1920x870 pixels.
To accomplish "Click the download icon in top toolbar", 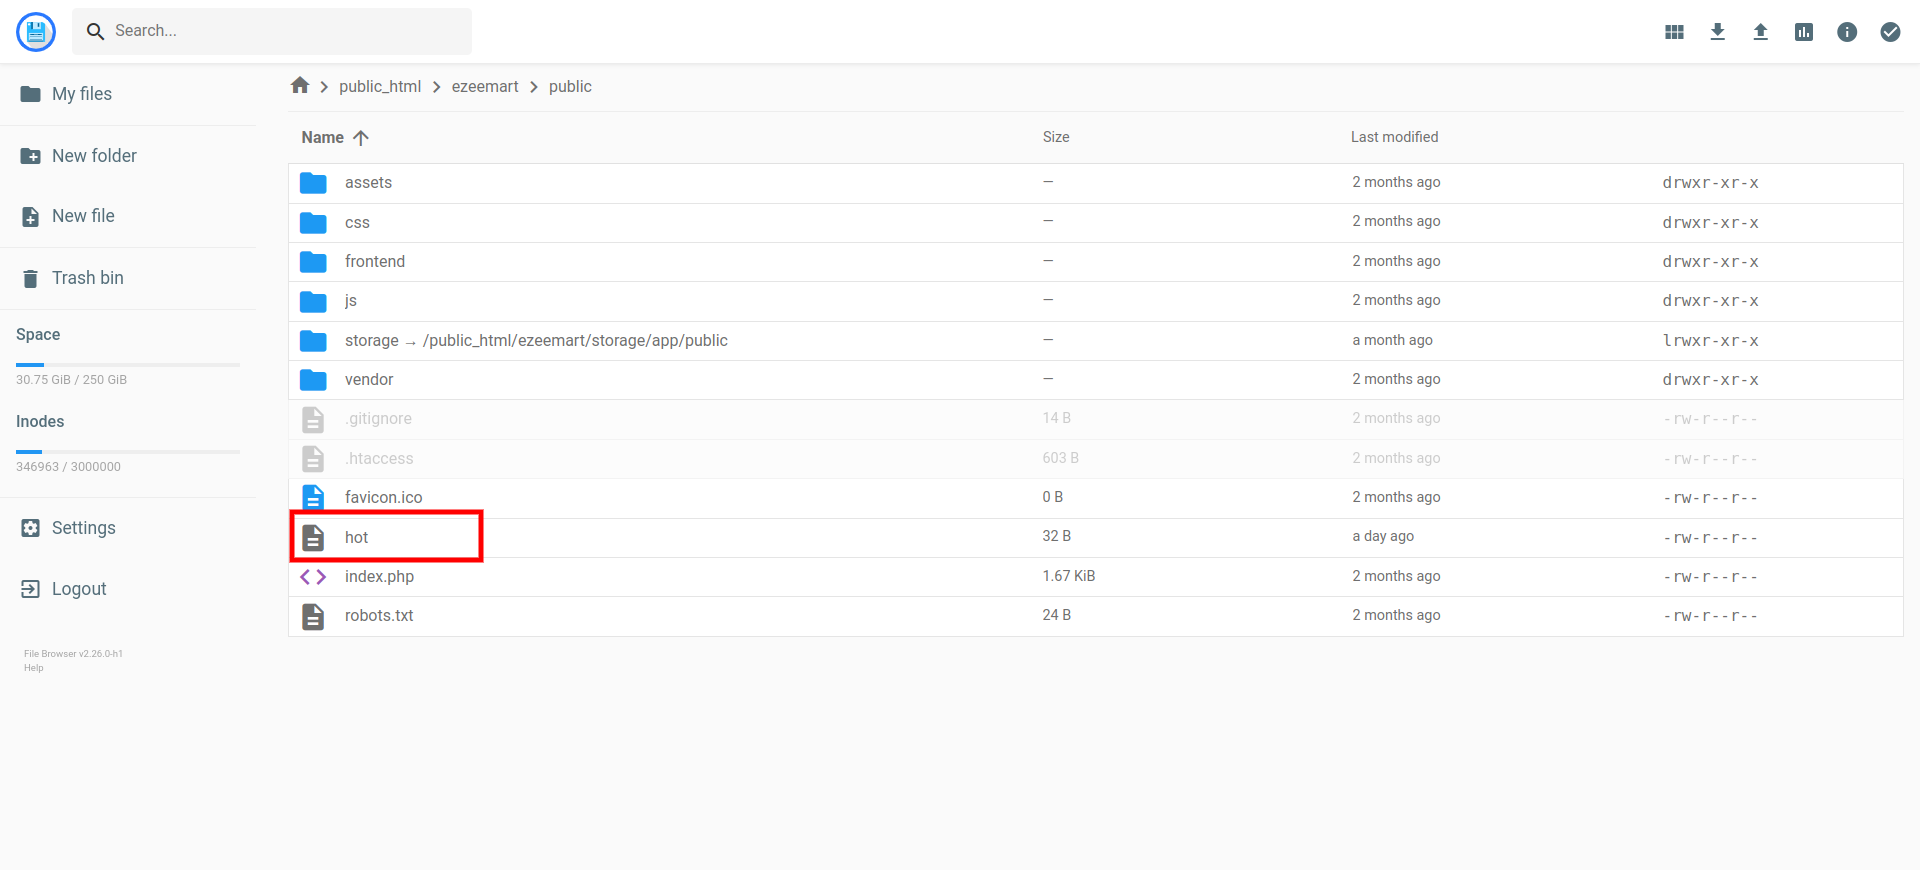I will click(1717, 32).
